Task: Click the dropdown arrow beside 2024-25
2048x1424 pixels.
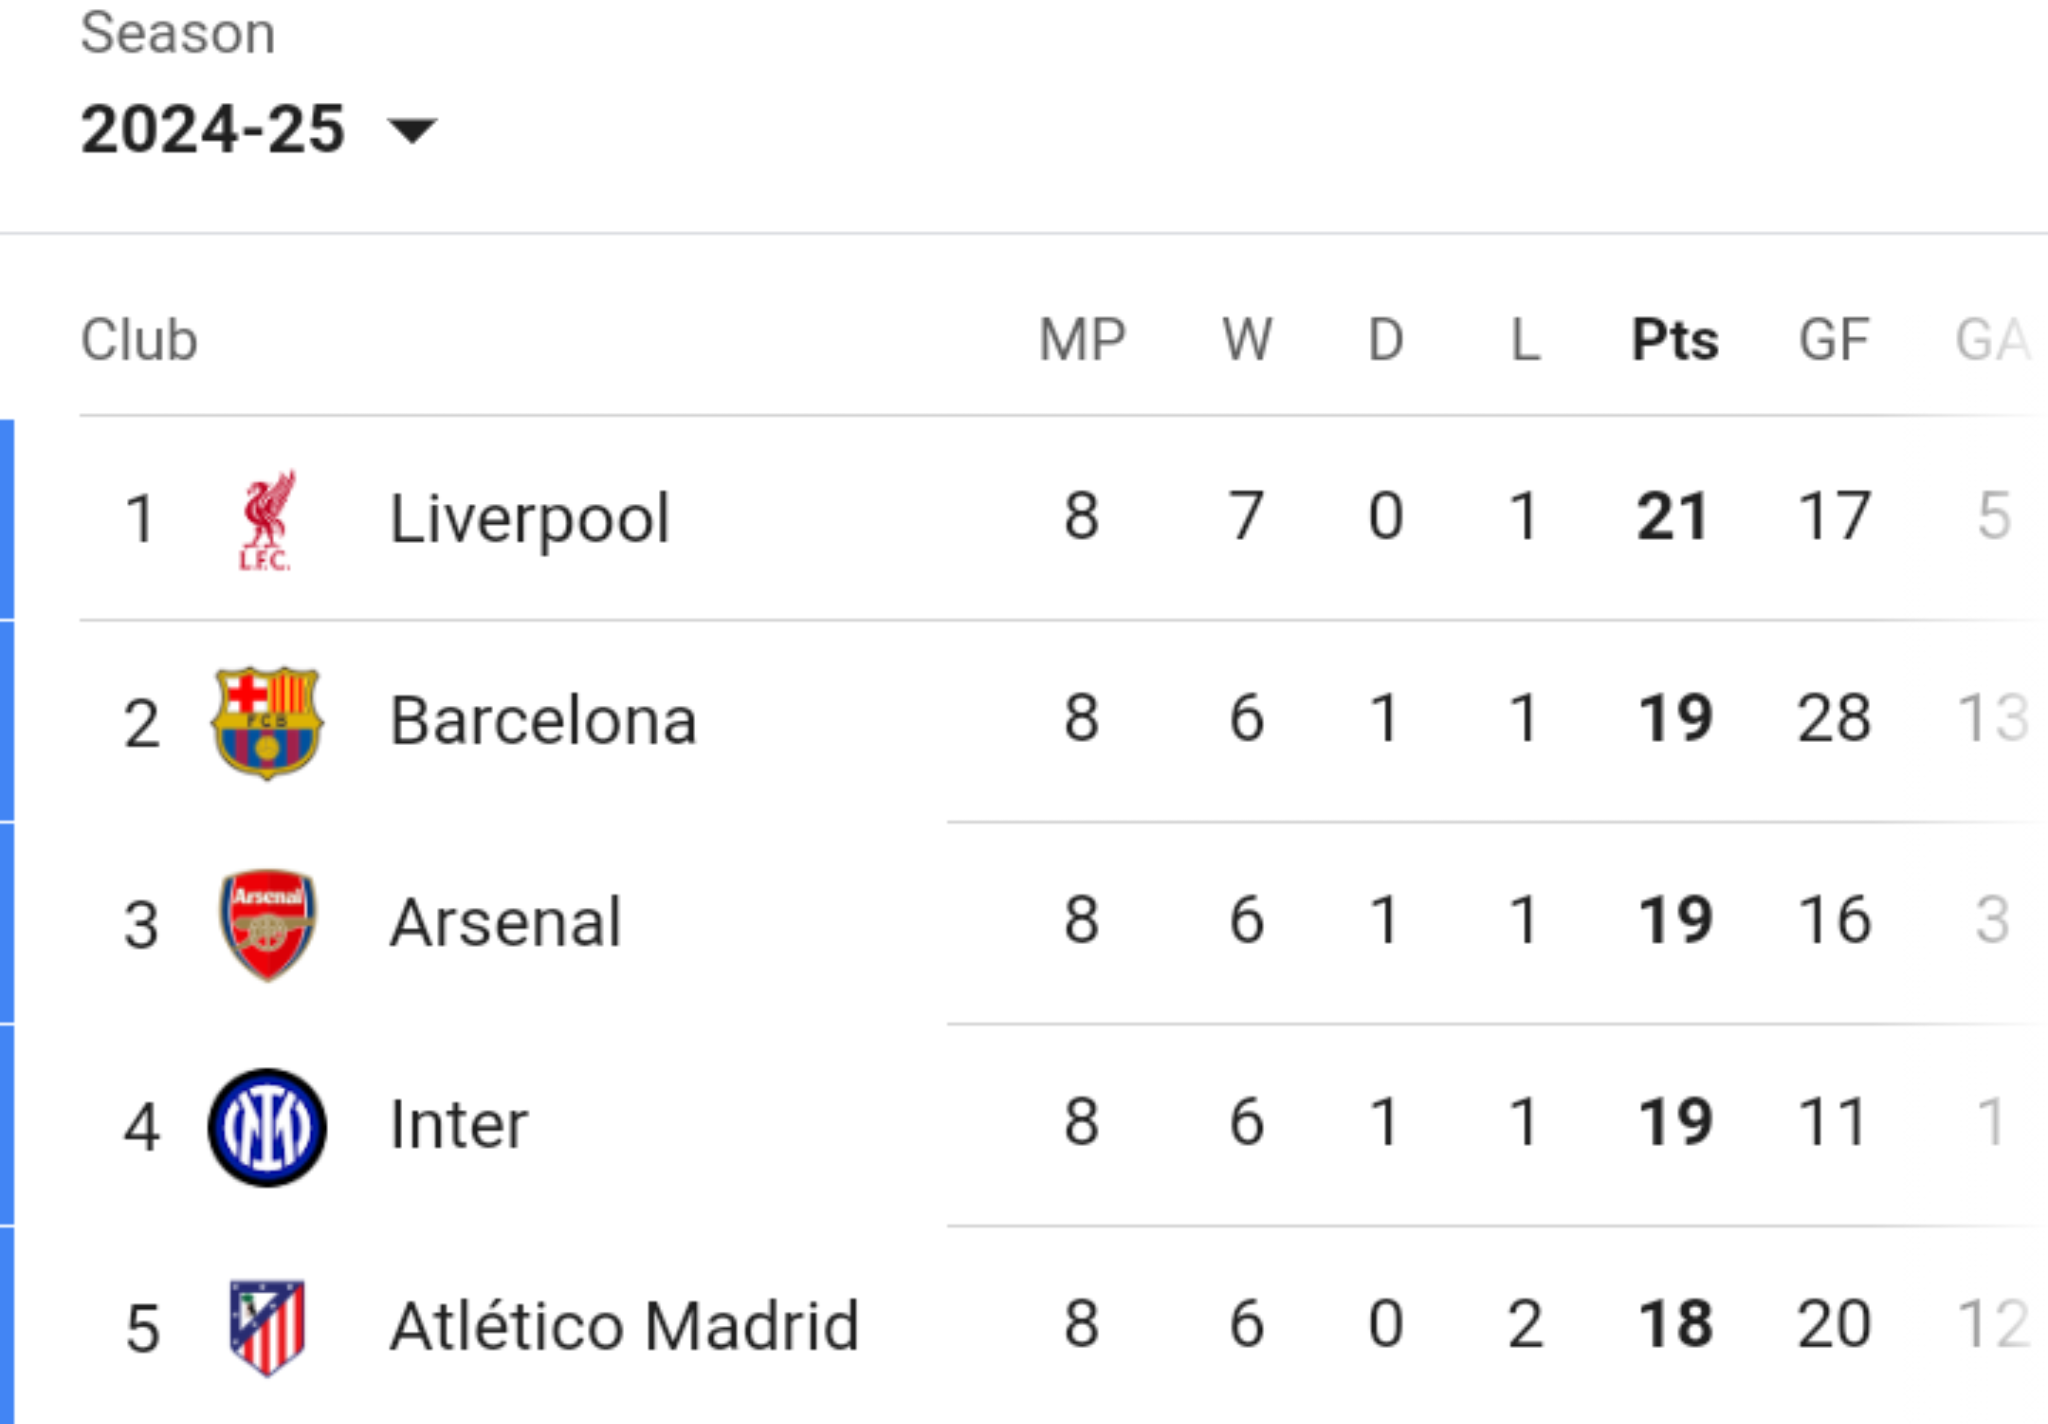Action: point(412,131)
